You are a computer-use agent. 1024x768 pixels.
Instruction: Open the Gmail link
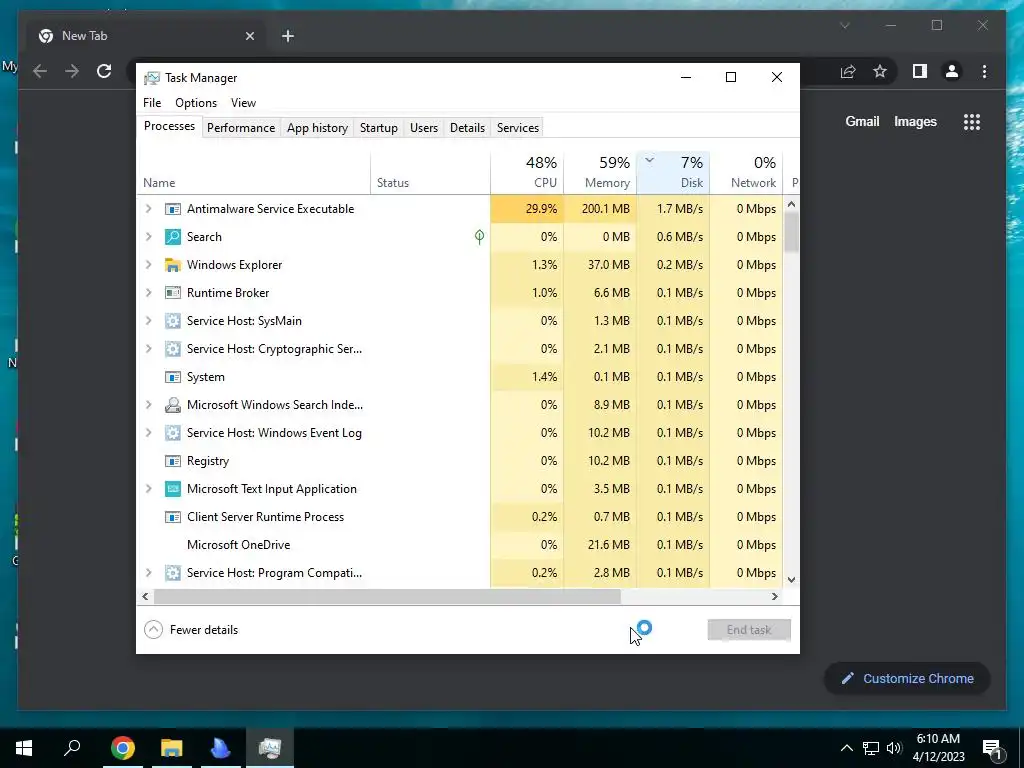862,121
